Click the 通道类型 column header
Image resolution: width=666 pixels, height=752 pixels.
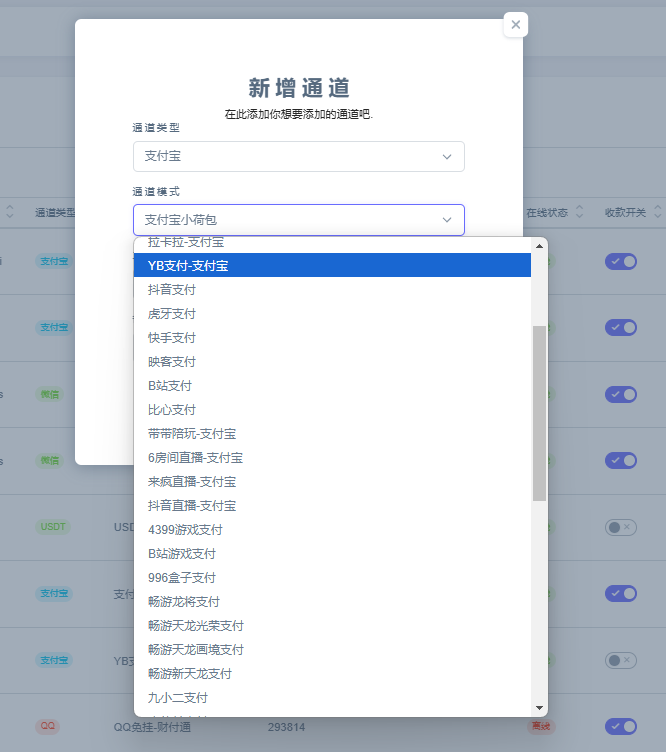click(55, 212)
